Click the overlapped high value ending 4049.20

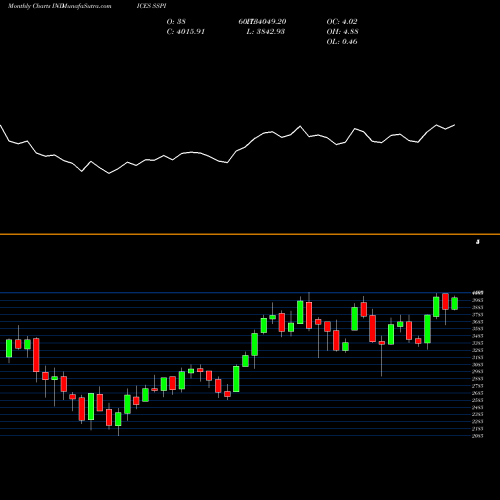pyautogui.click(x=262, y=22)
